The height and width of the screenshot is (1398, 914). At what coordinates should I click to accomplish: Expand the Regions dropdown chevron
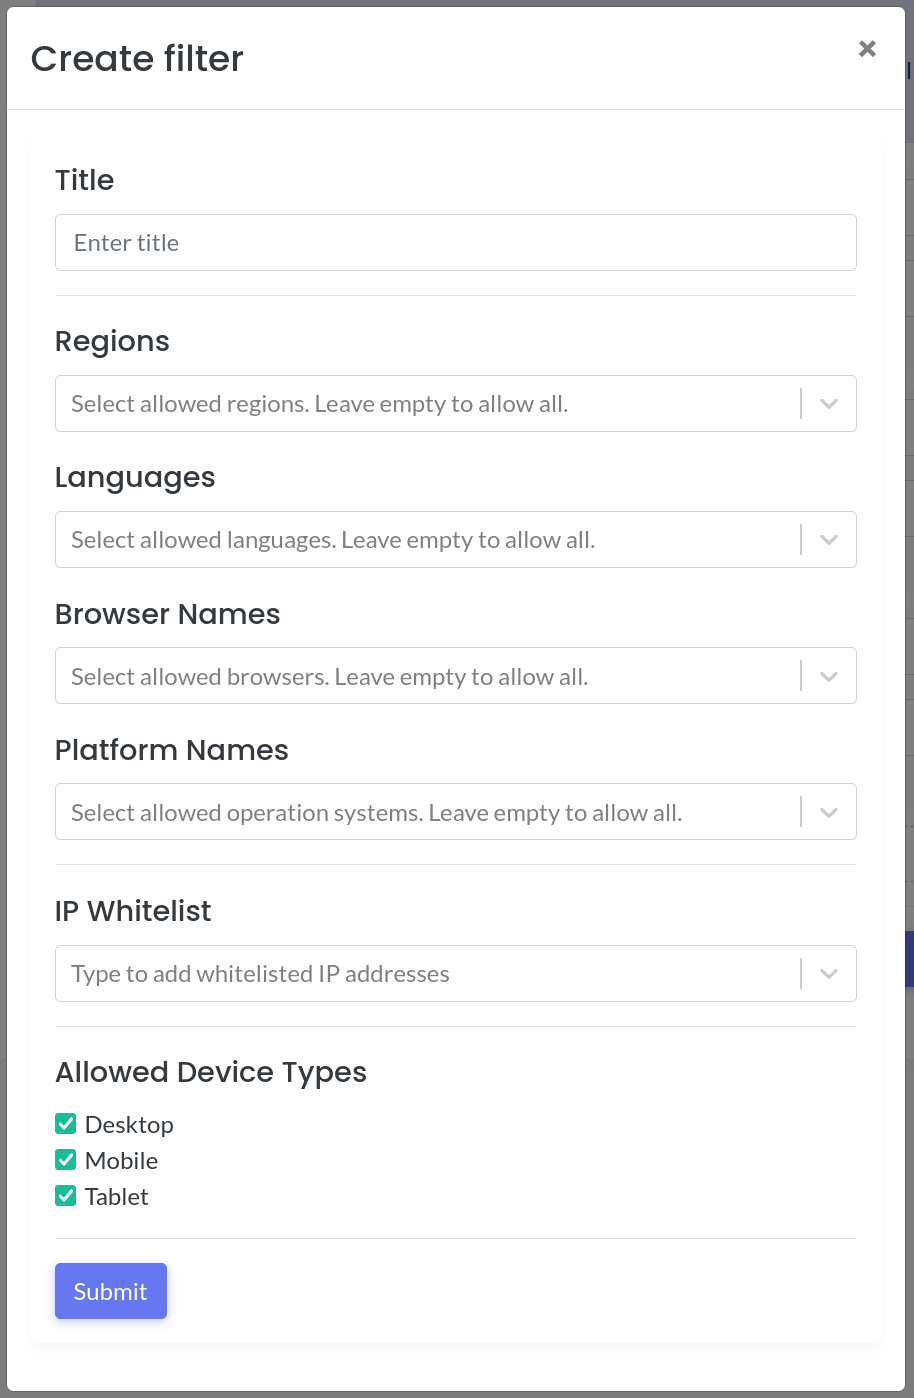829,404
